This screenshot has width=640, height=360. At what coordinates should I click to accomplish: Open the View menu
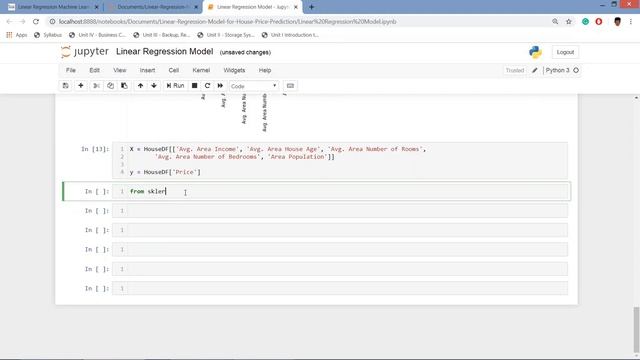tap(120, 70)
